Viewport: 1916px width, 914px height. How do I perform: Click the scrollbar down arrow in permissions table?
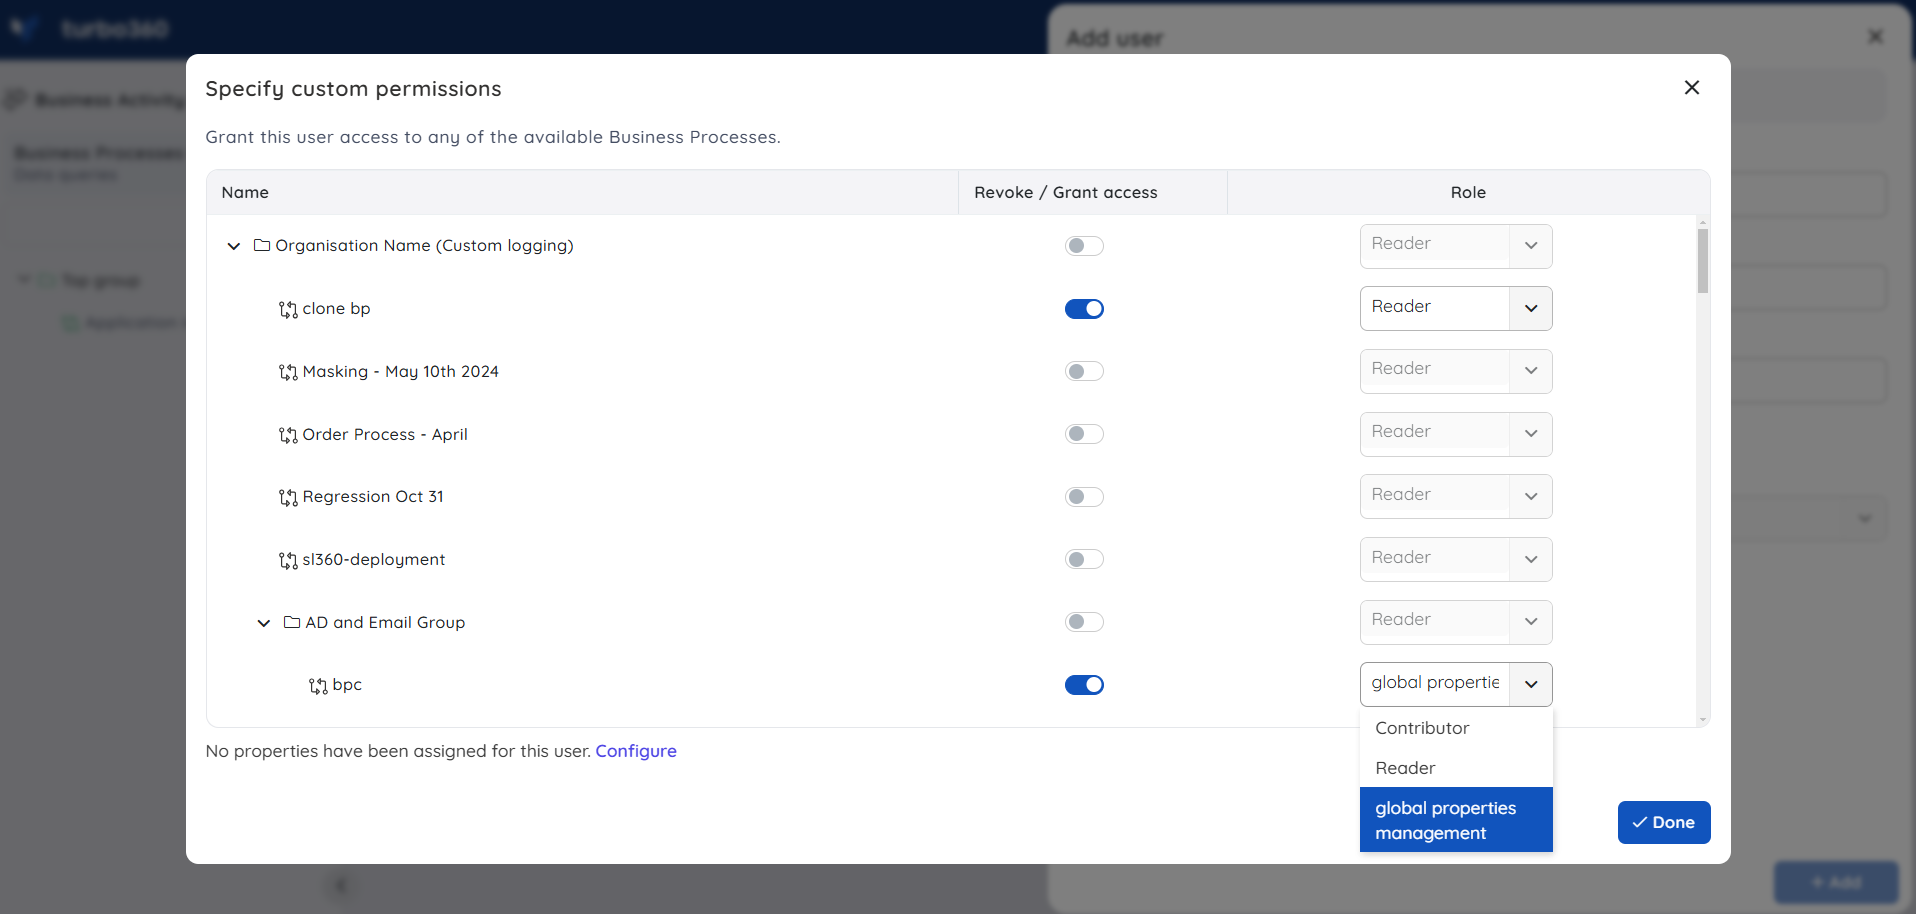[x=1703, y=720]
